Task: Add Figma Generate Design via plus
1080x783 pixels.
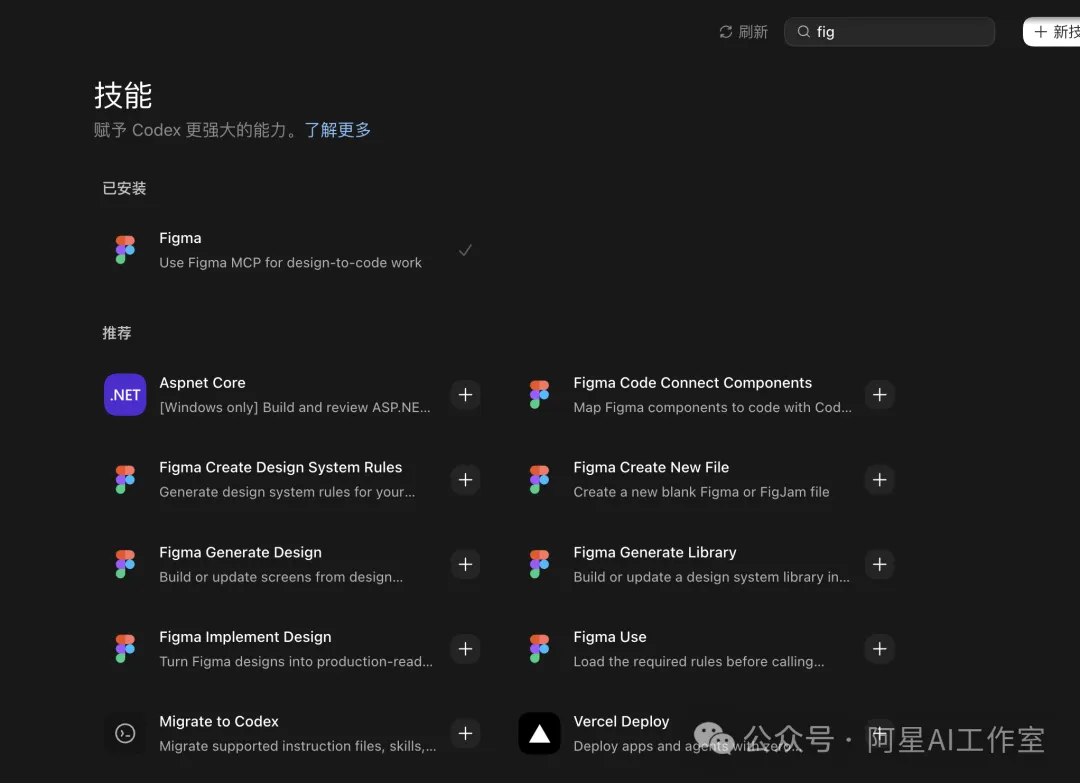Action: point(466,564)
